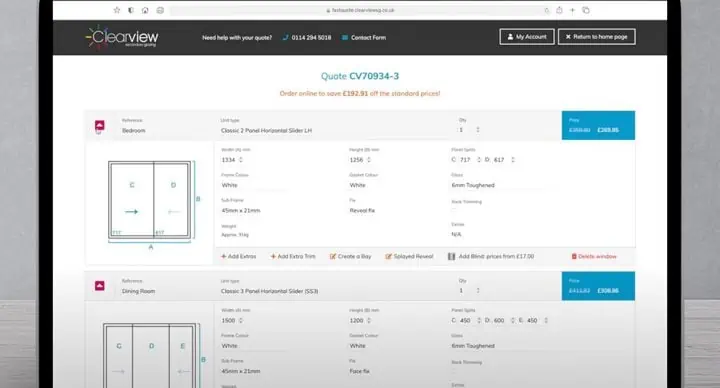
Task: Adjust the Bedroom quantity stepper
Action: pyautogui.click(x=478, y=130)
